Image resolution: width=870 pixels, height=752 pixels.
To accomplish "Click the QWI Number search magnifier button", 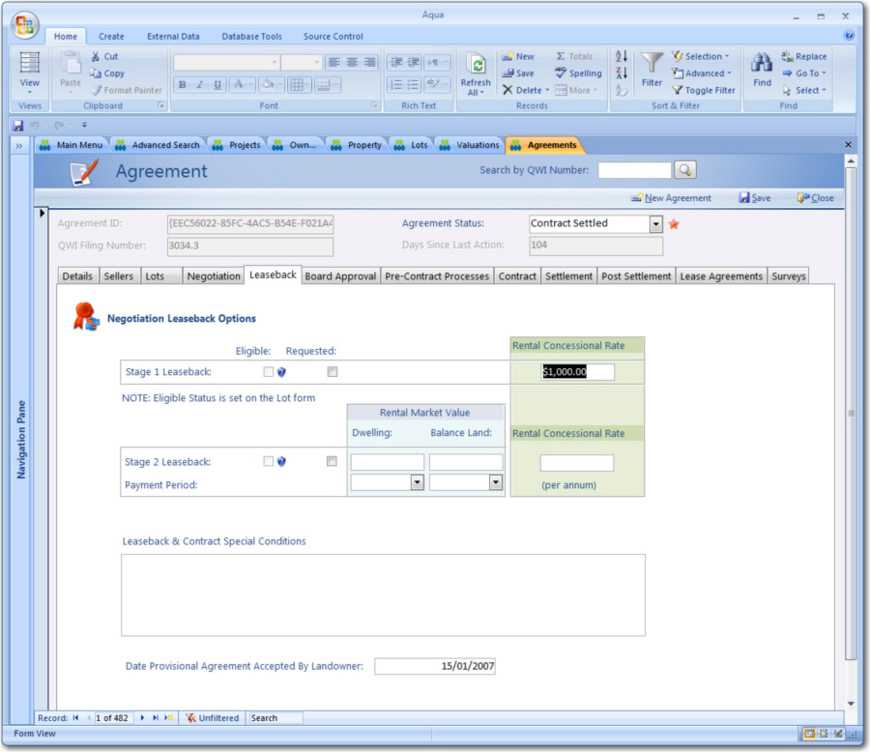I will 685,170.
